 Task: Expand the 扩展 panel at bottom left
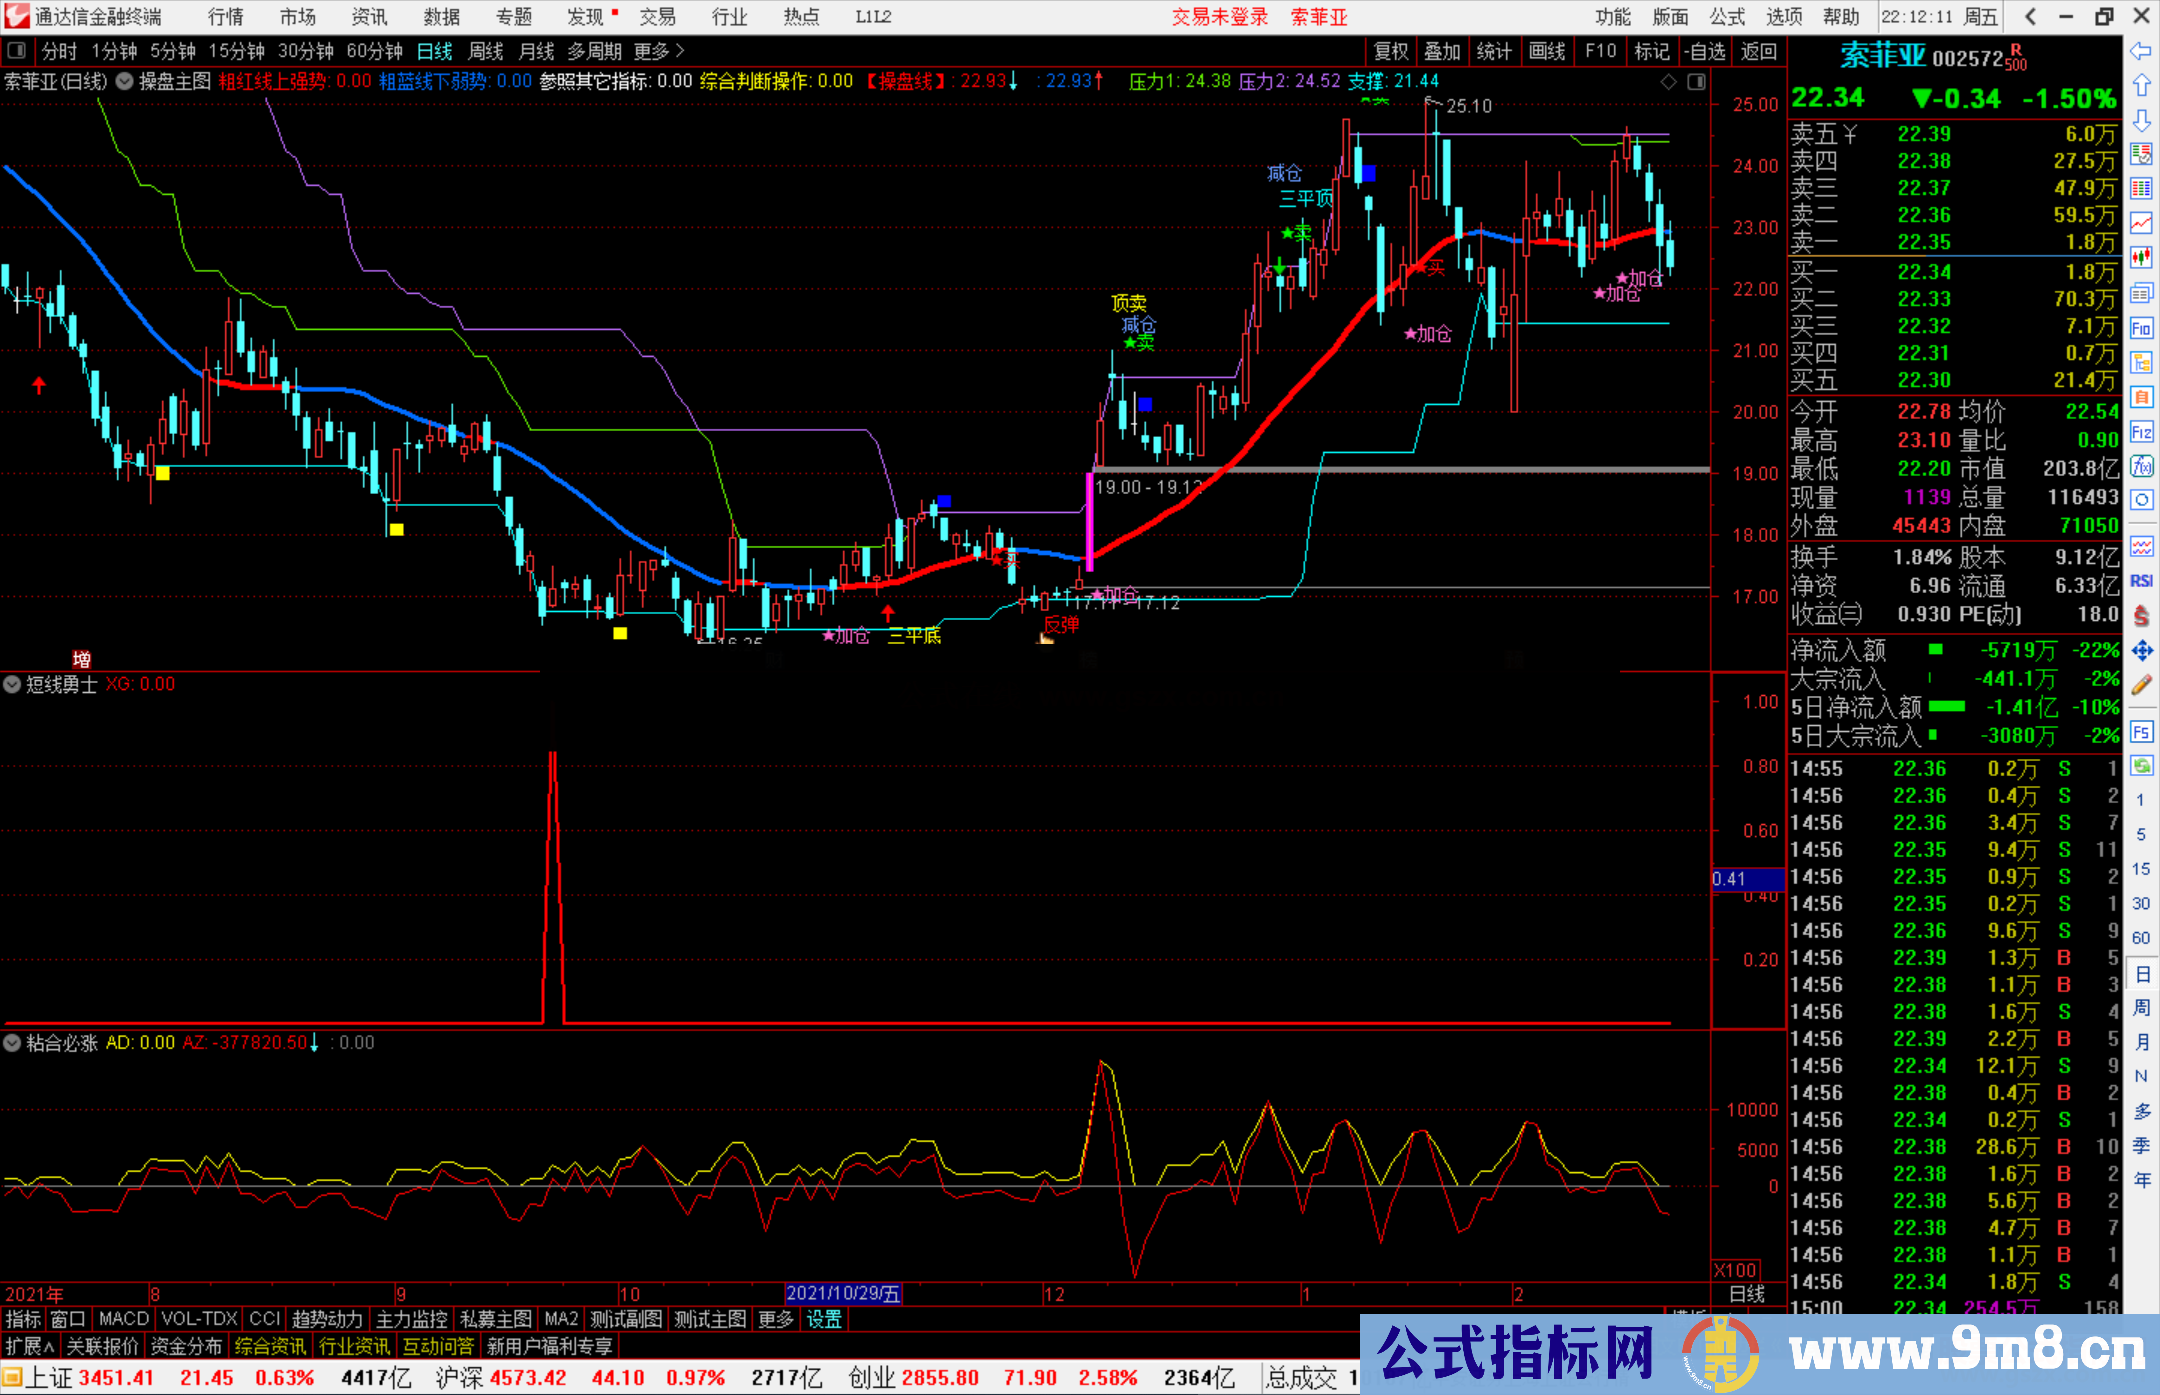click(x=29, y=1346)
